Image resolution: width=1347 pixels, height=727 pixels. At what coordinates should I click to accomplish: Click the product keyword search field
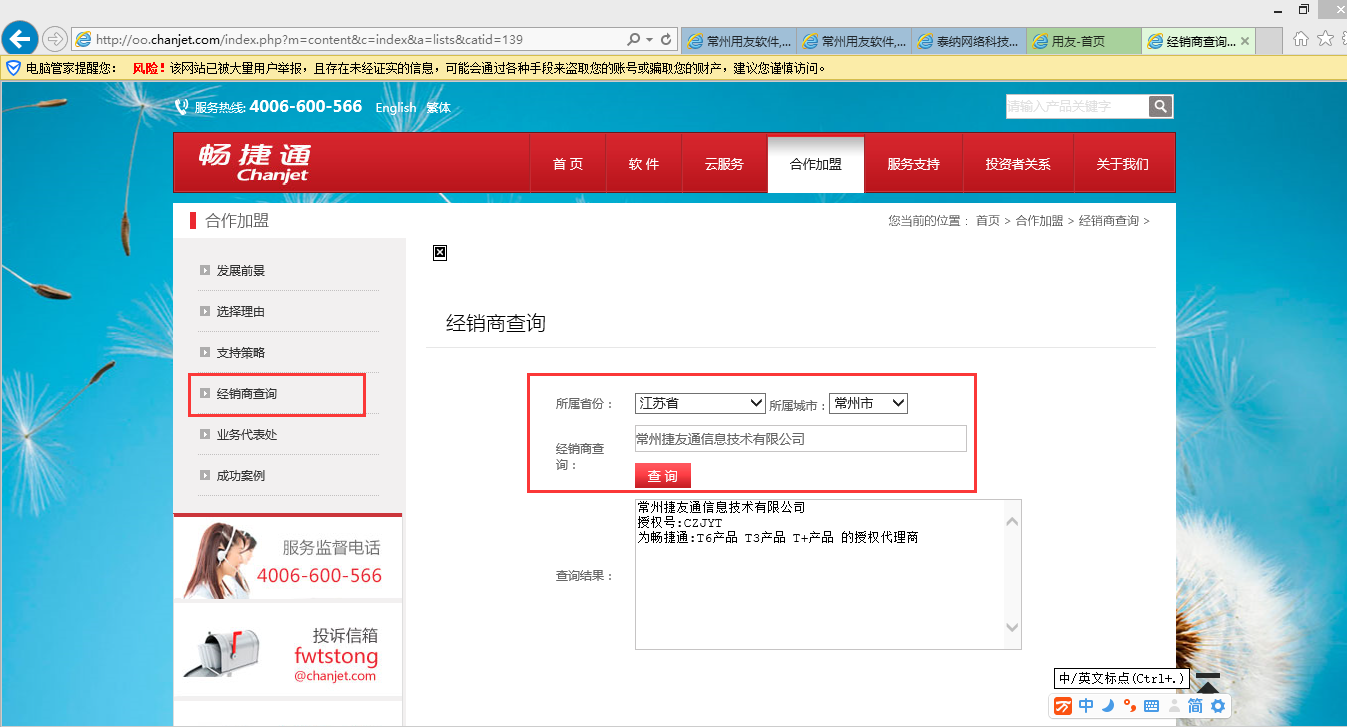click(x=1077, y=106)
